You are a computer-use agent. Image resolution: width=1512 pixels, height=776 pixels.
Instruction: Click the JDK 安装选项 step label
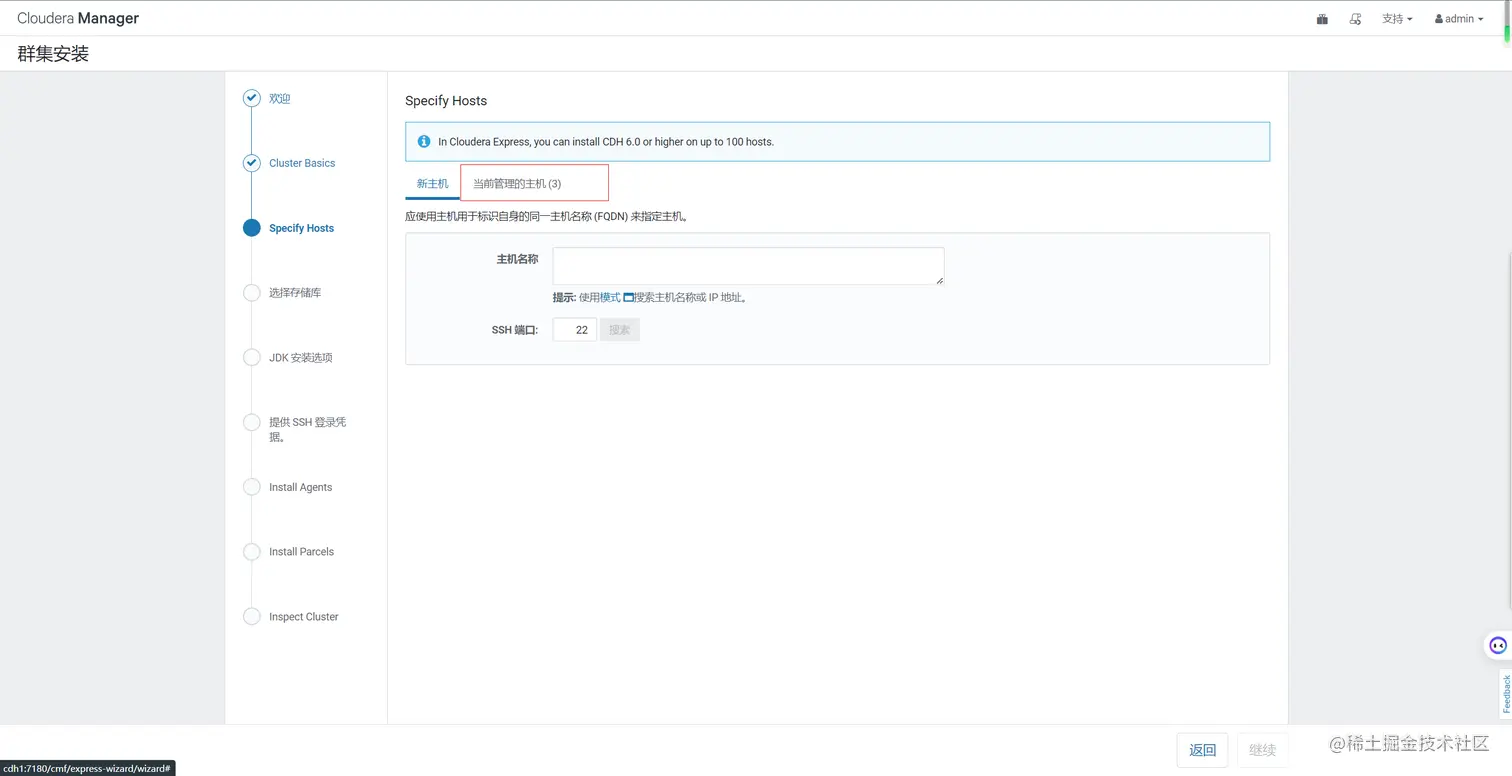[x=300, y=358]
